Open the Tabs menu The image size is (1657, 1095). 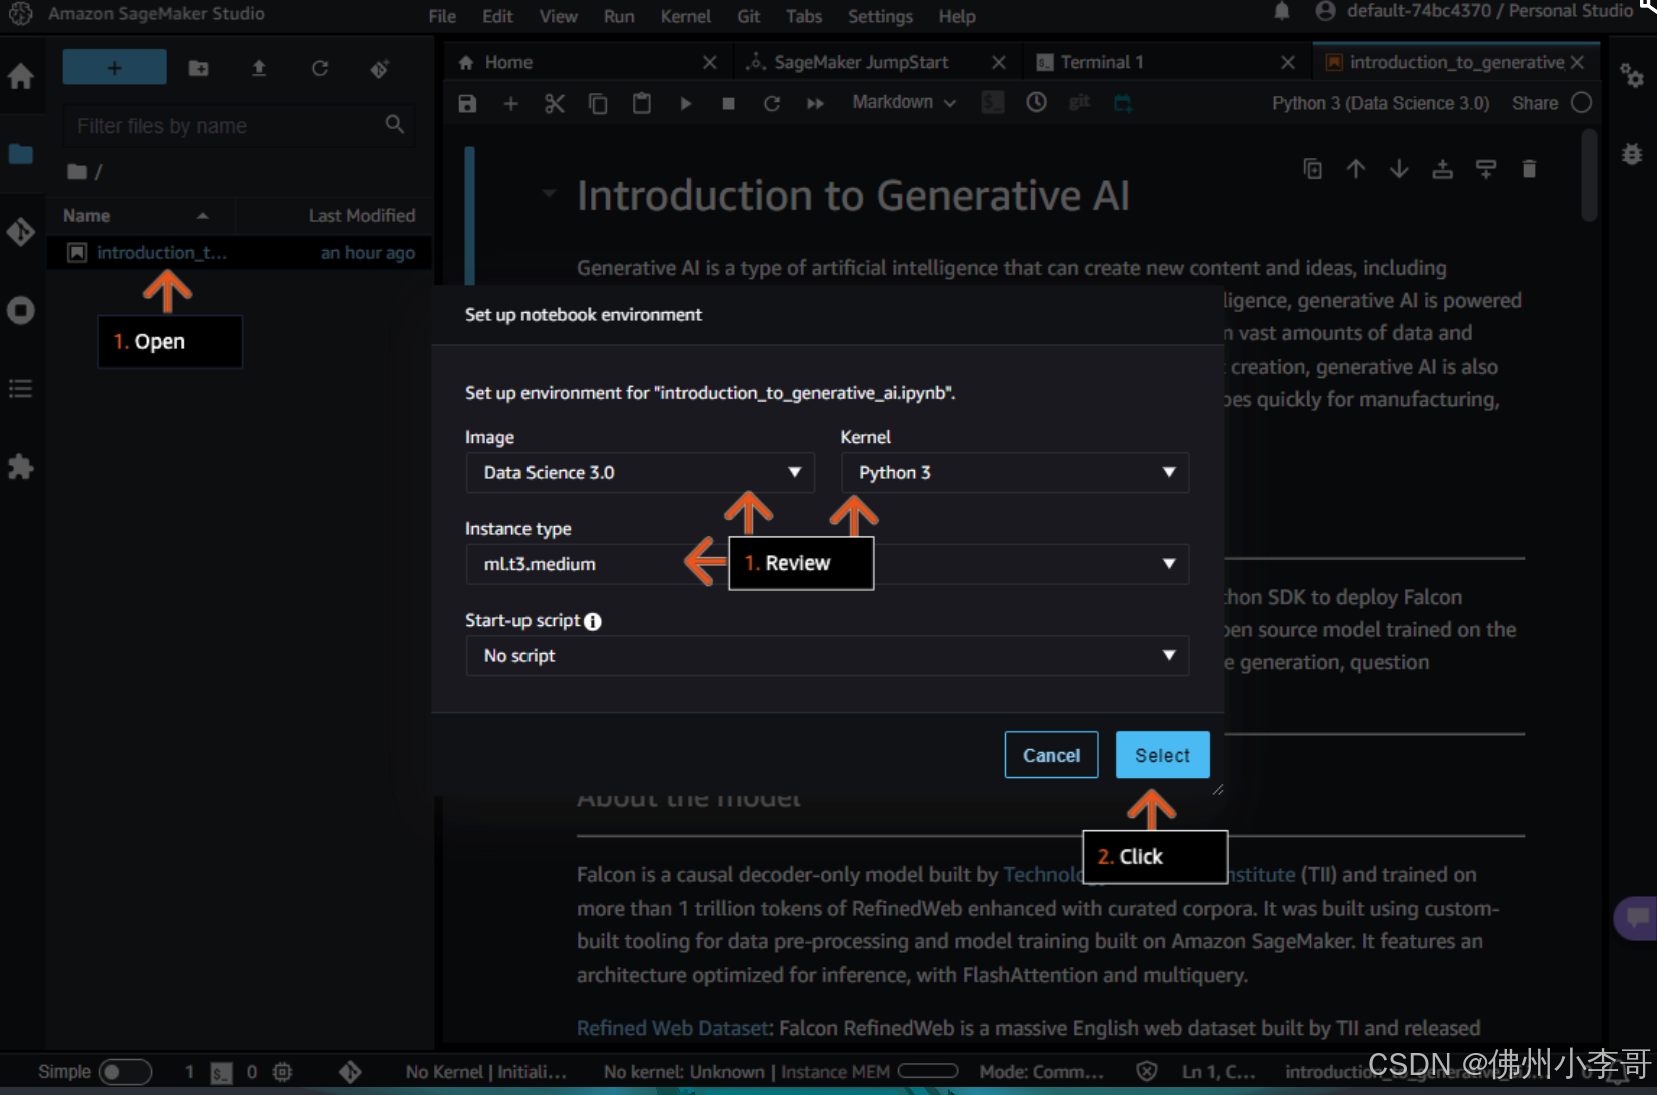[803, 16]
